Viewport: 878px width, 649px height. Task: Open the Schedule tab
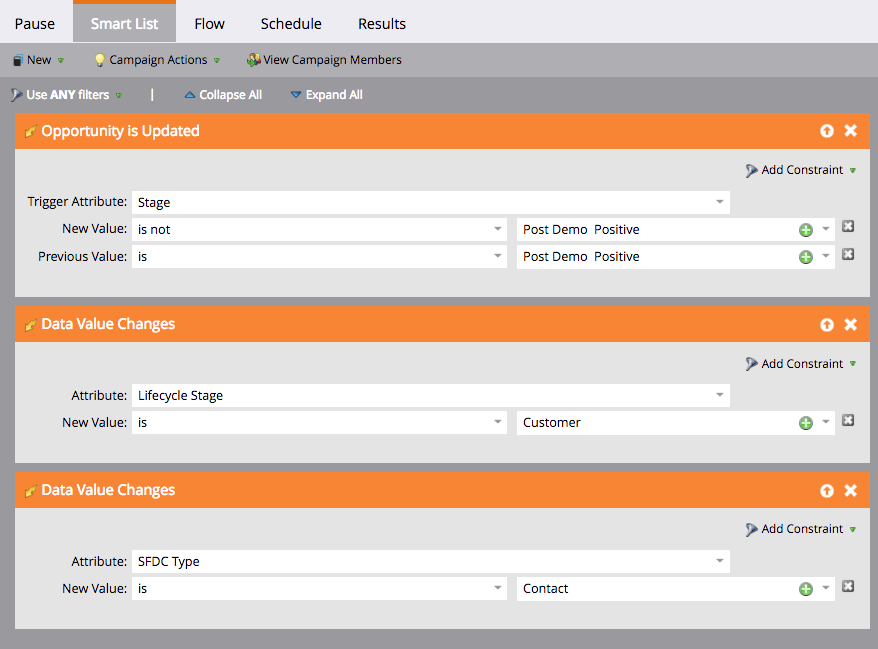[291, 23]
